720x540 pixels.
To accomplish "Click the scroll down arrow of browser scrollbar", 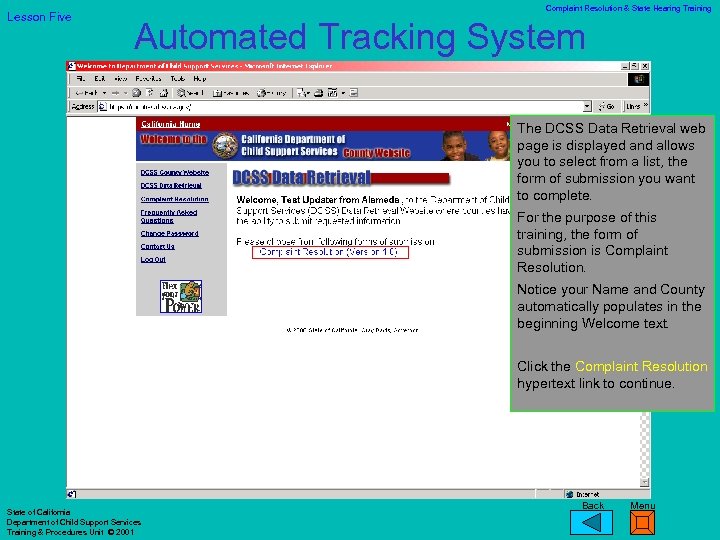I will tap(645, 482).
